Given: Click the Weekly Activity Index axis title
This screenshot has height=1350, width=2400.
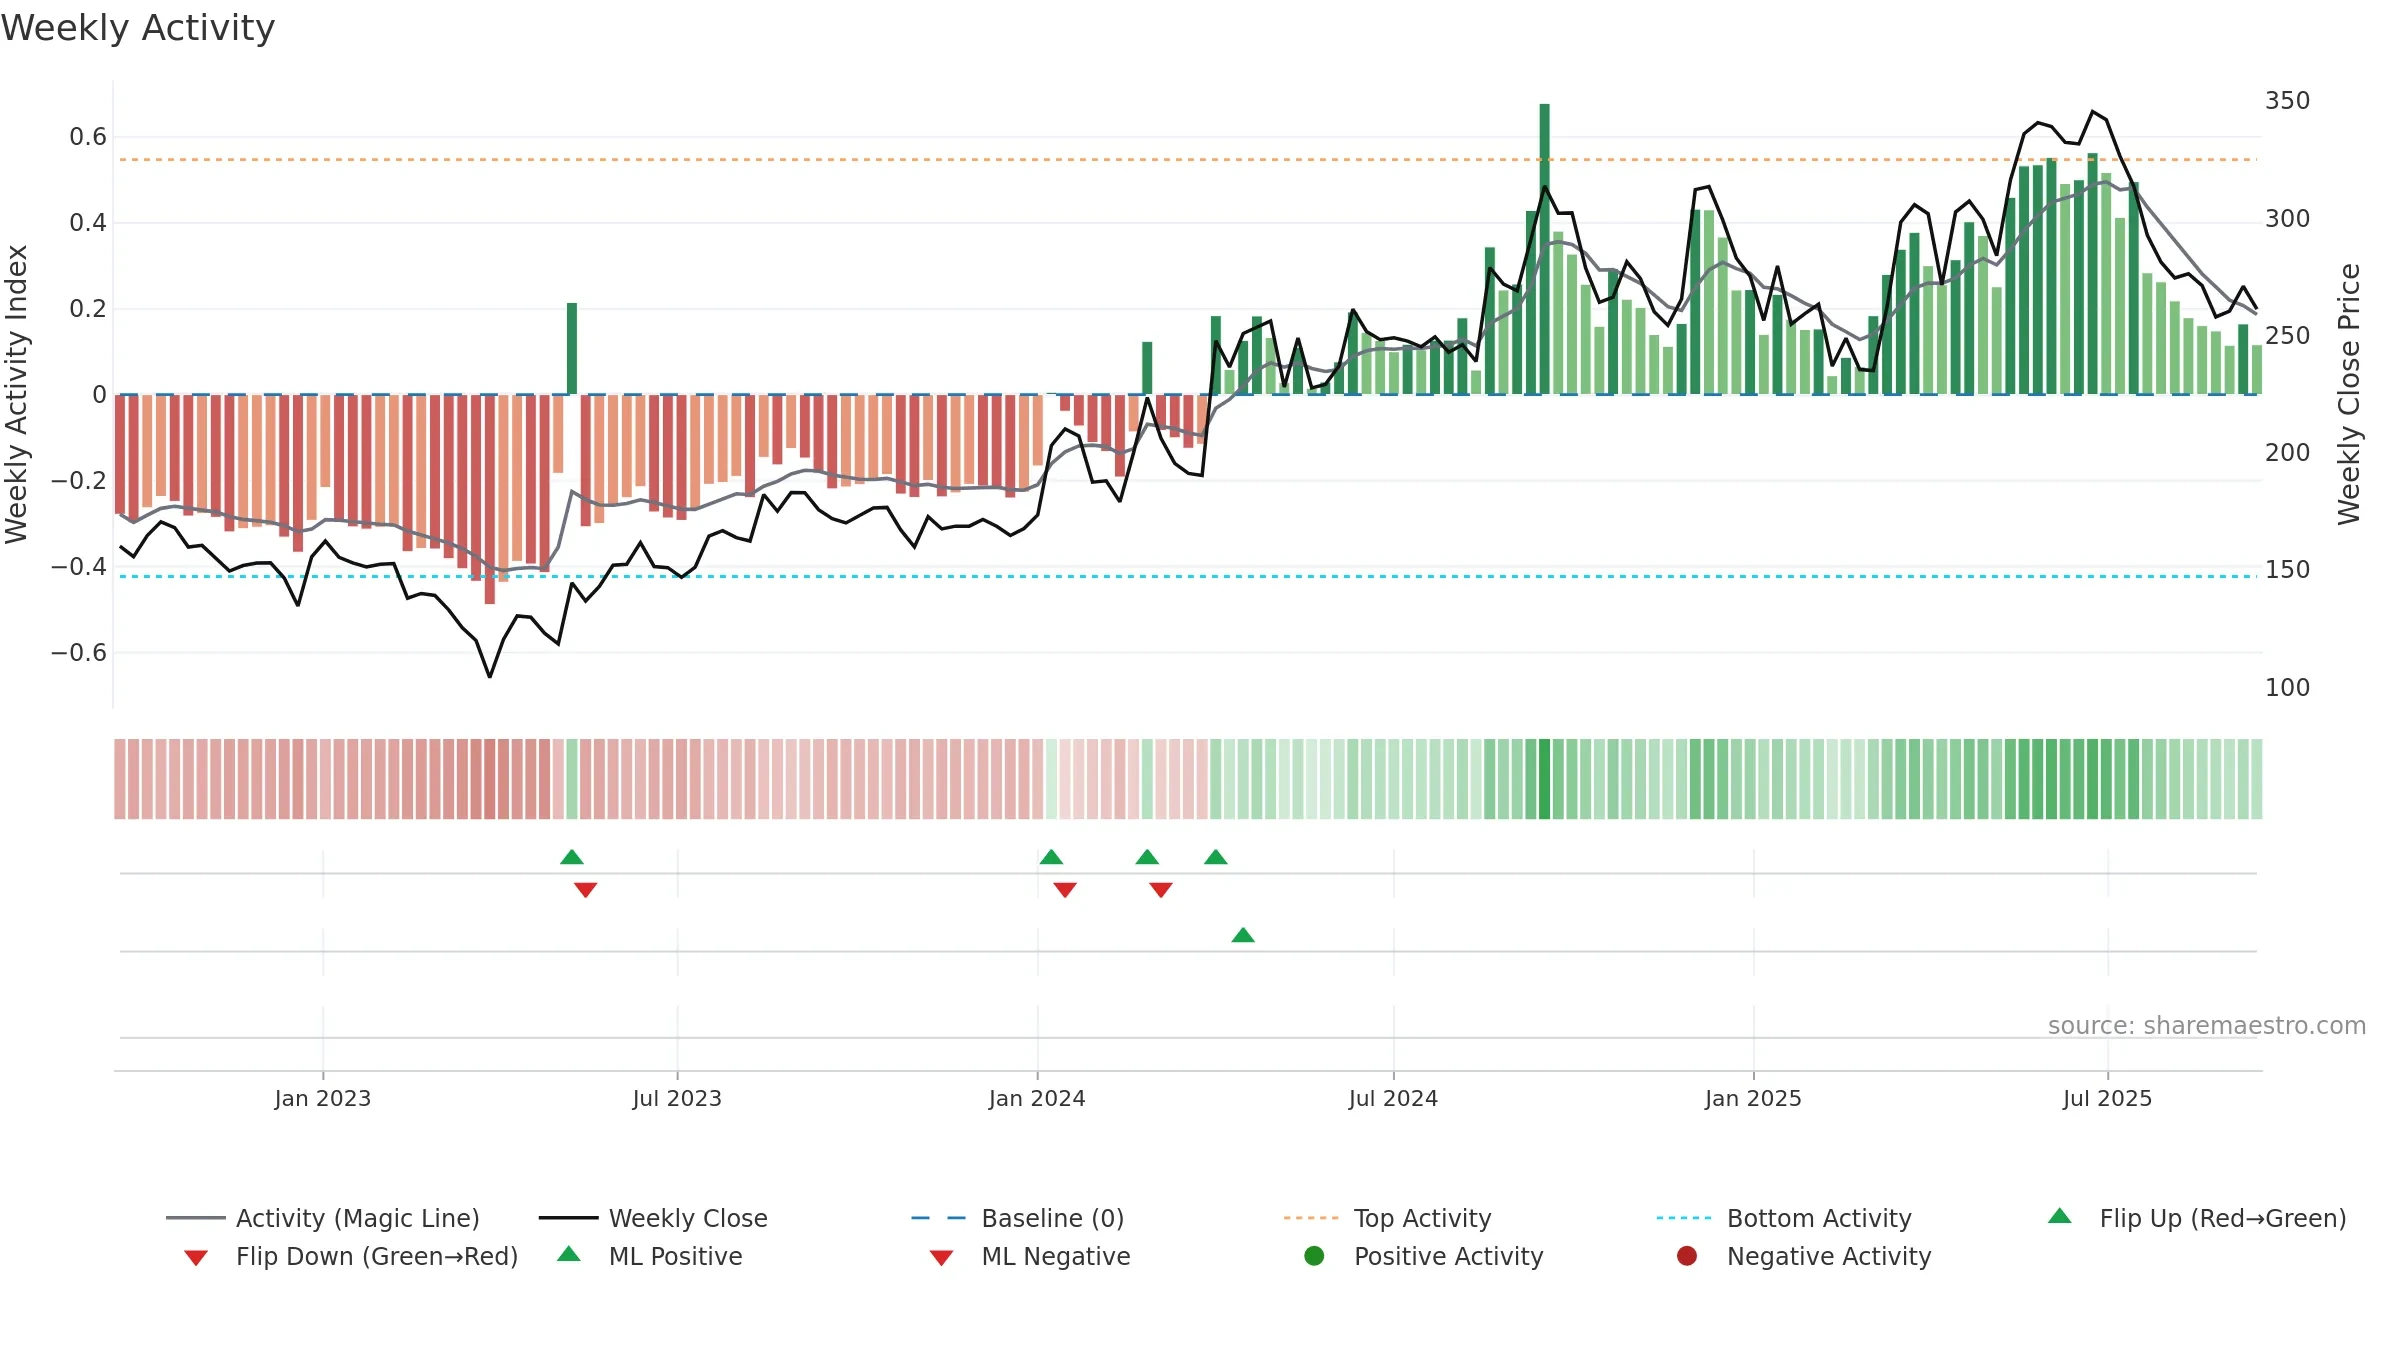Looking at the screenshot, I should pos(16,394).
